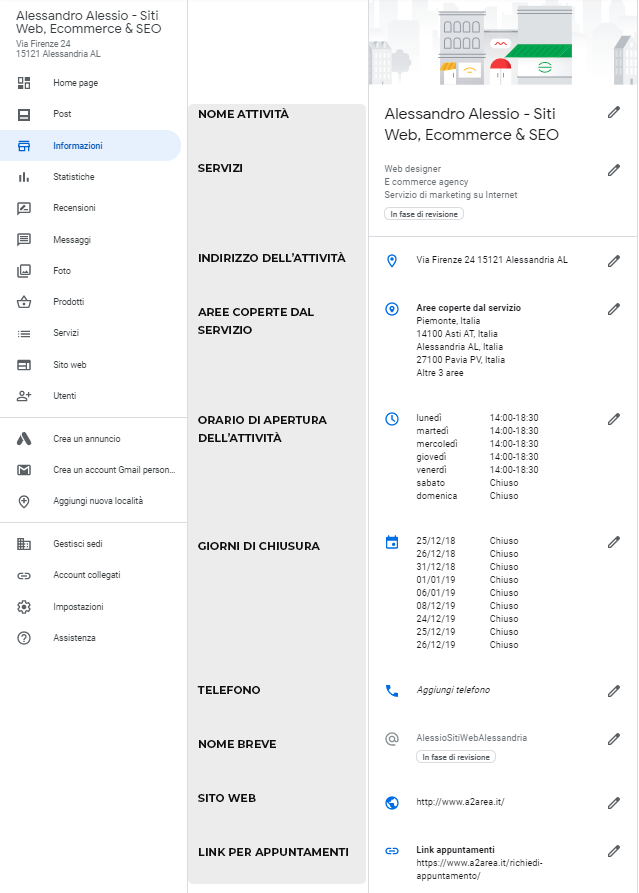639x893 pixels.
Task: Click the Statistiche bar chart icon
Action: pos(24,177)
